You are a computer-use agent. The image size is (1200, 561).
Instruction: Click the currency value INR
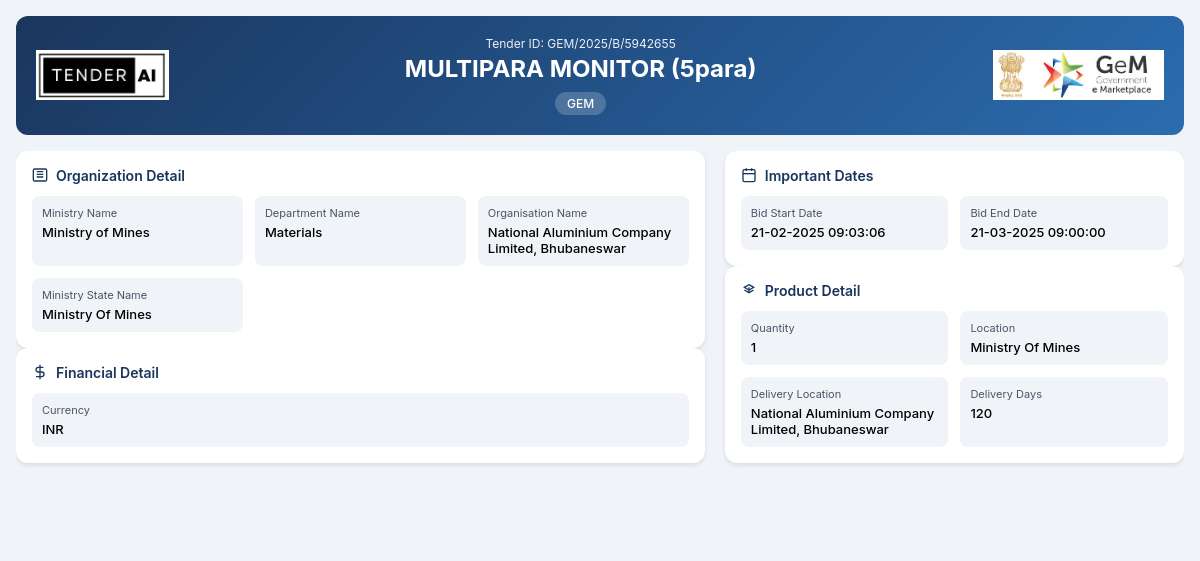click(x=53, y=430)
